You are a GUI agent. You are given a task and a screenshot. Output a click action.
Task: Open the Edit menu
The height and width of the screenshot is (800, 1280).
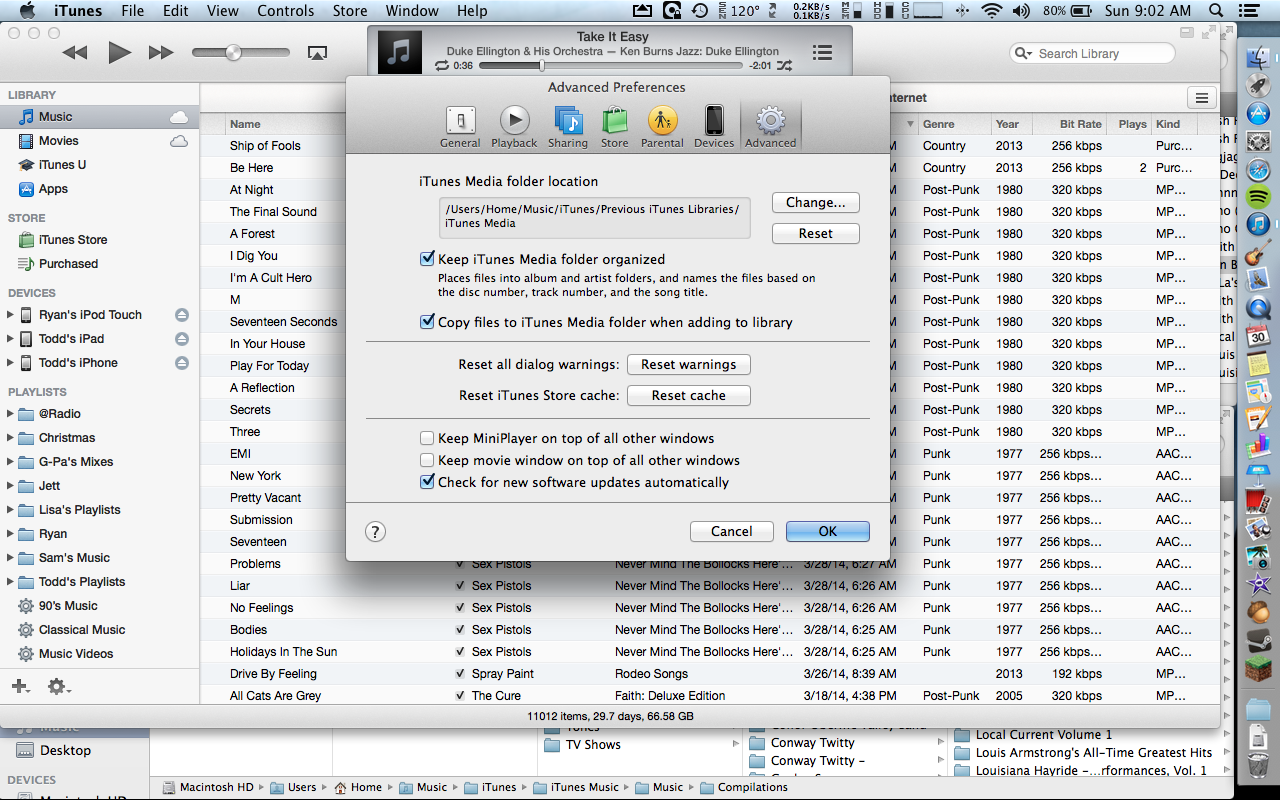point(176,11)
